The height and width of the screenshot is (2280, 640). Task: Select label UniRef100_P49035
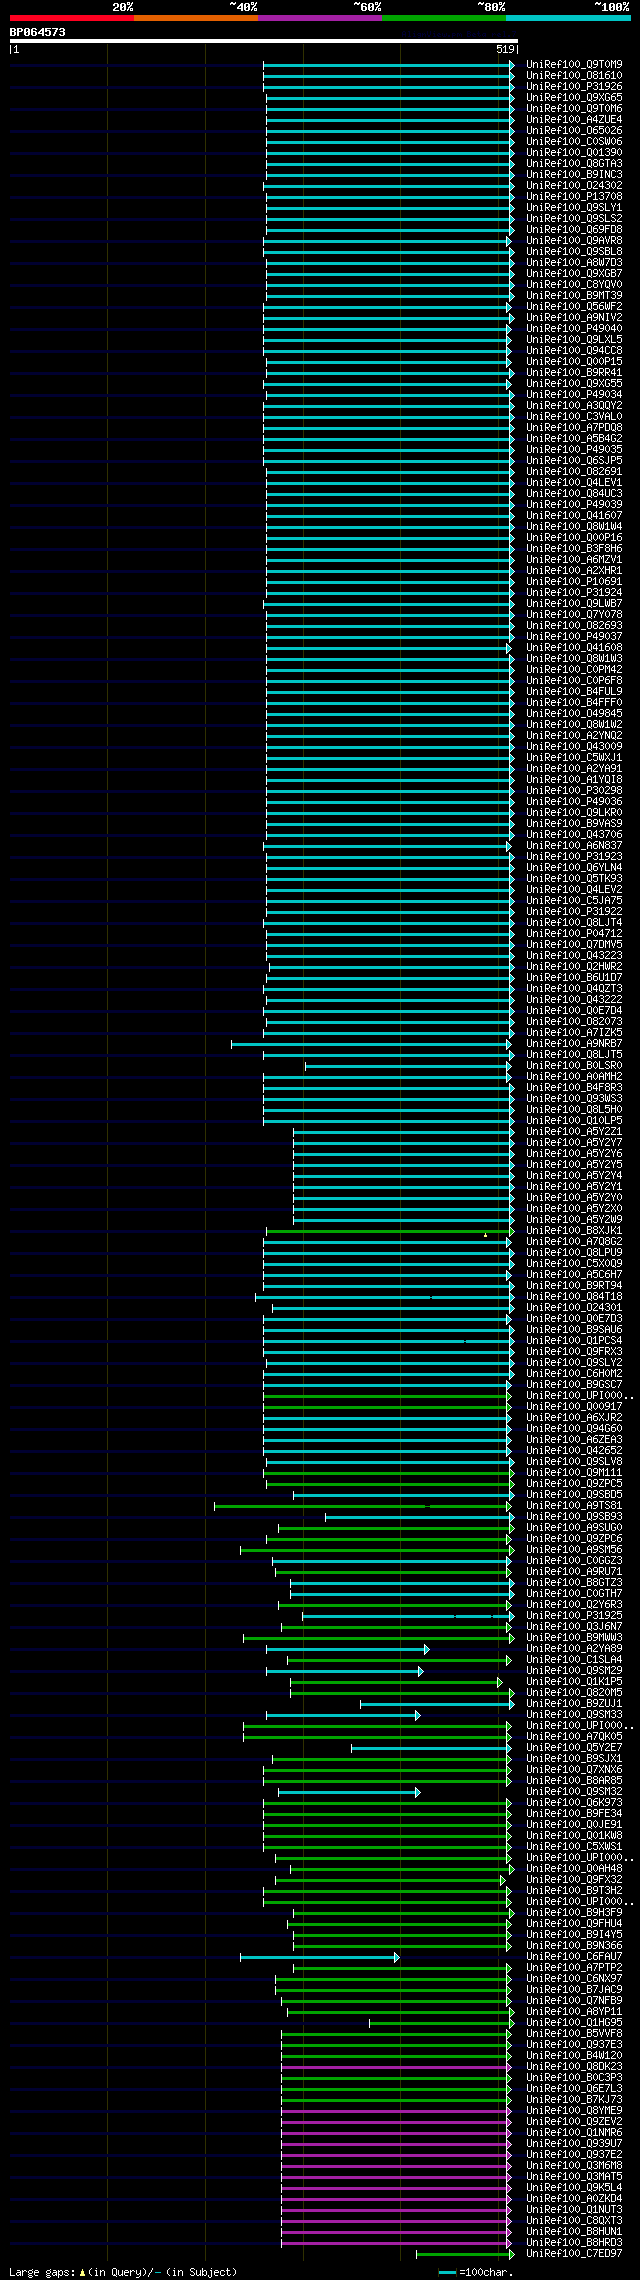click(x=574, y=449)
